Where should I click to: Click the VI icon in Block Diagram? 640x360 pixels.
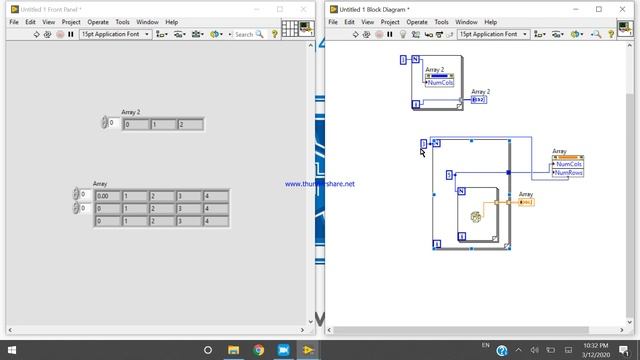(x=625, y=29)
